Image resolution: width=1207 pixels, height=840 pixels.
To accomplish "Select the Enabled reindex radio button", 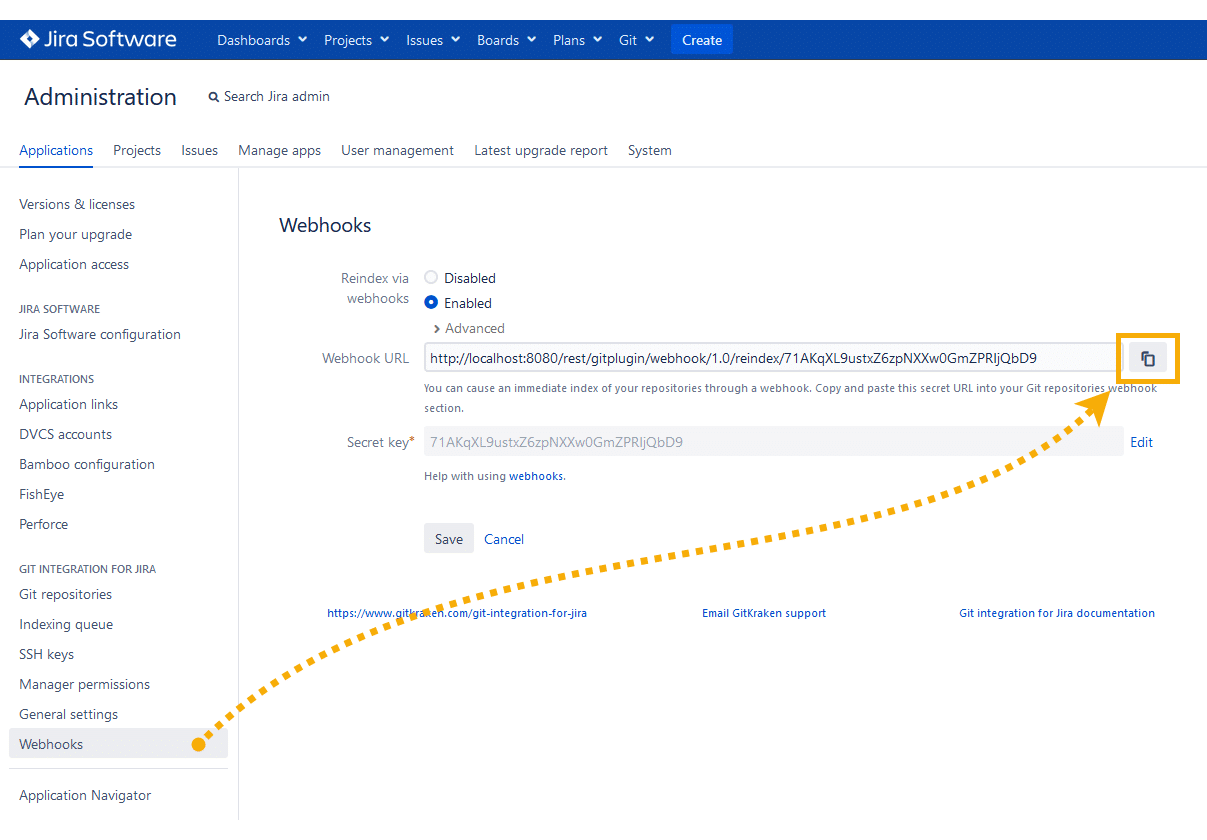I will coord(431,302).
